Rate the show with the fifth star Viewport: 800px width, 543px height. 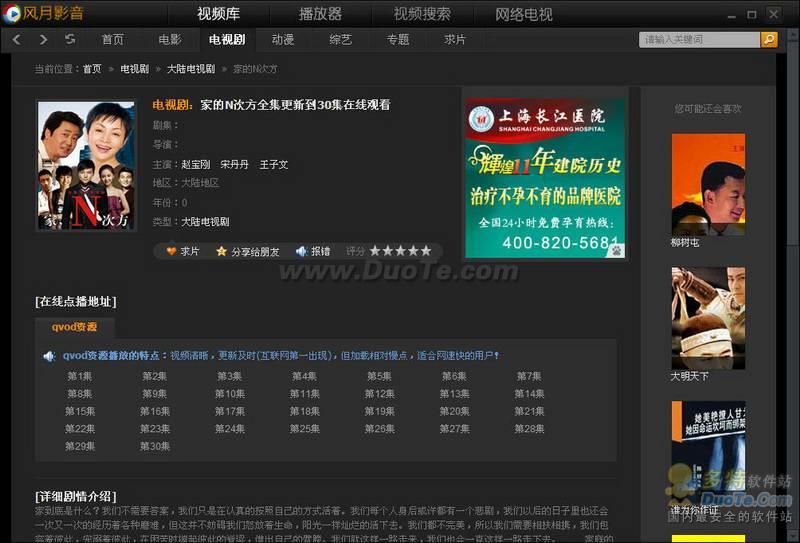(x=426, y=251)
